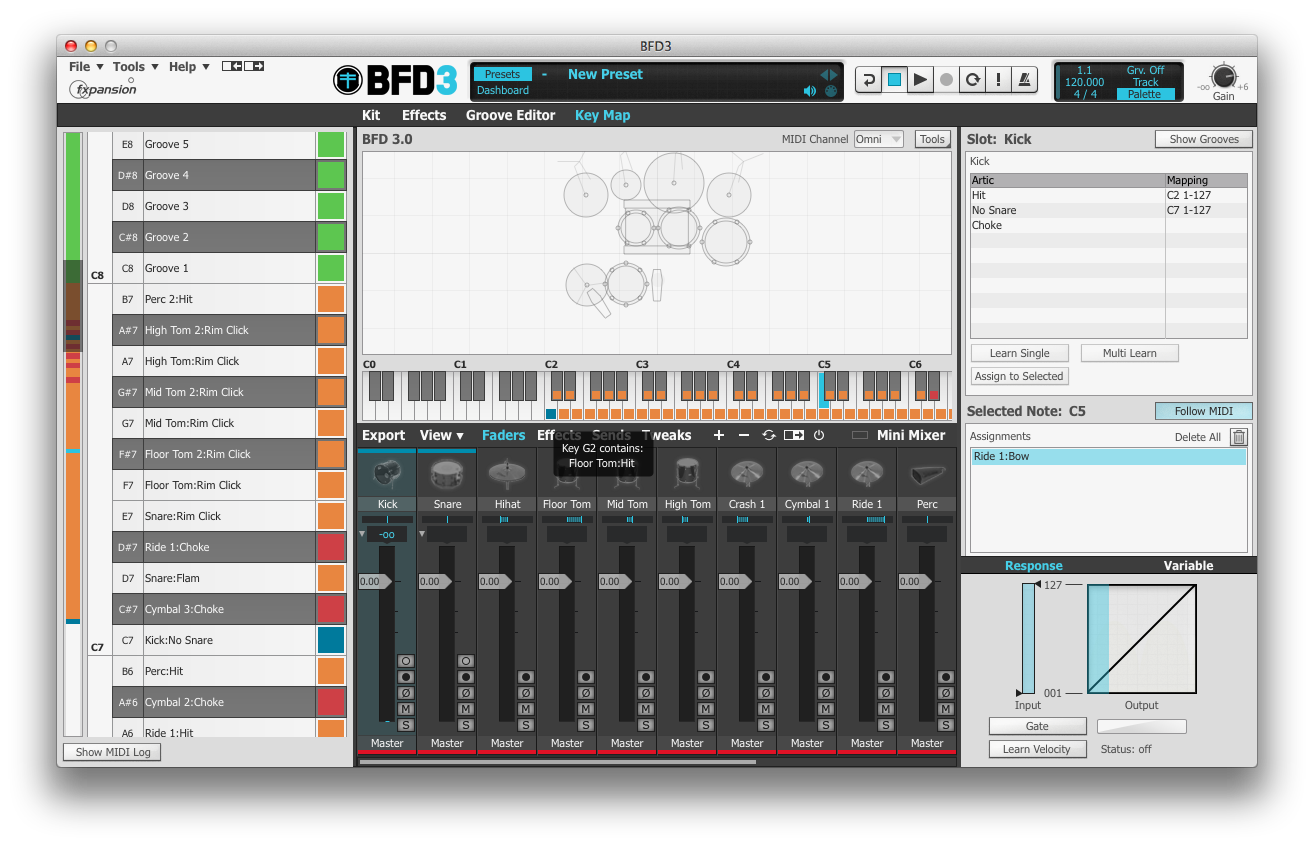Select the Perc cowbell channel icon

tap(927, 474)
